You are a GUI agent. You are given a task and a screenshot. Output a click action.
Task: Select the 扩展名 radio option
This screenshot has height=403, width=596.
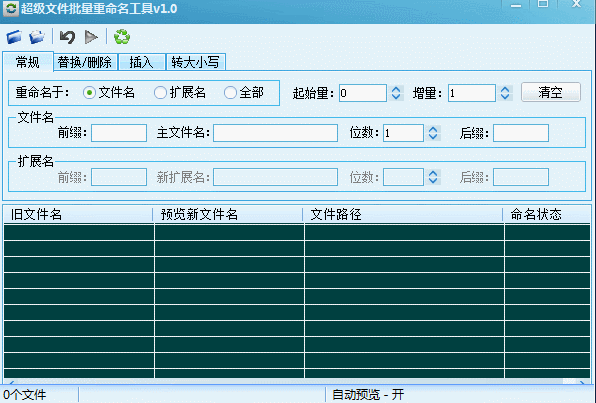(x=160, y=93)
